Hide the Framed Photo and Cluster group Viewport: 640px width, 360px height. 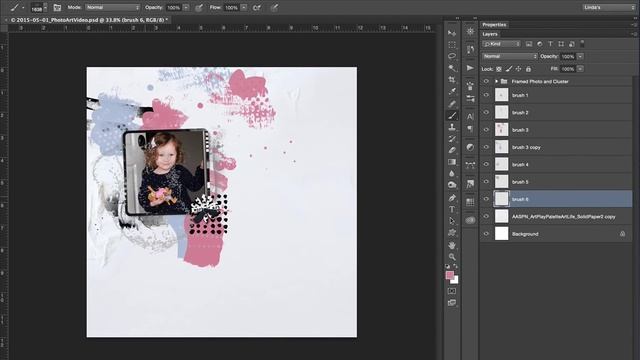click(486, 82)
